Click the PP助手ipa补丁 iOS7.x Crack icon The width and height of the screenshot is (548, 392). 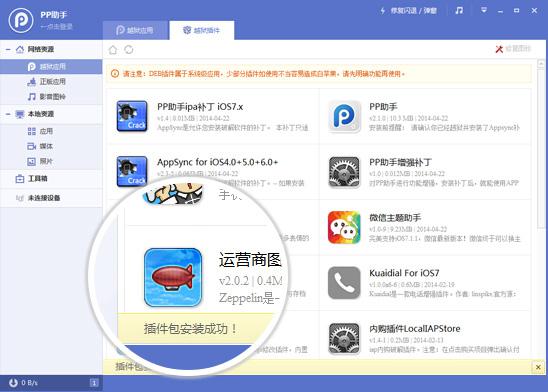tap(132, 116)
